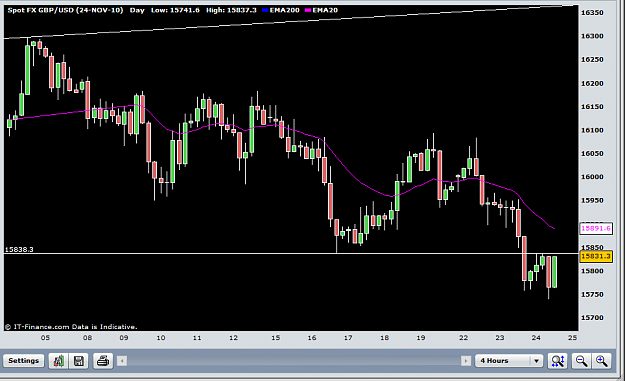The image size is (625, 381).
Task: Click the date label 15 on time axis
Action: (x=275, y=338)
